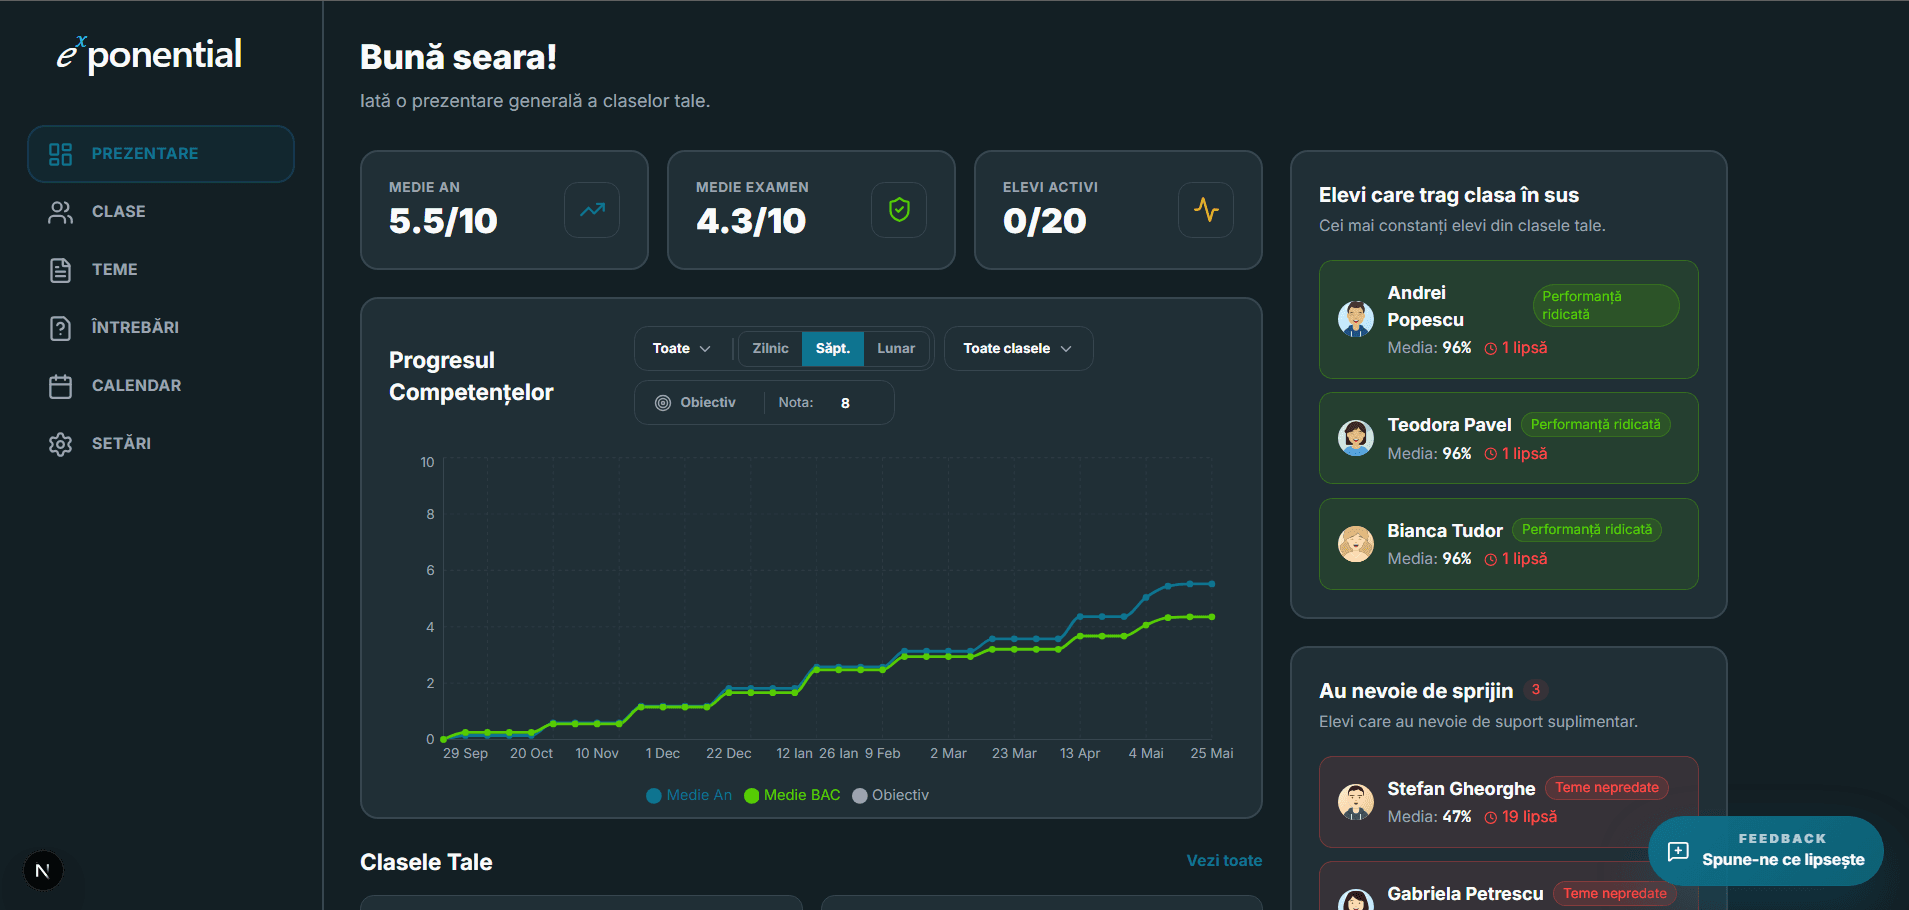Click Stefan's 19 lipsă absence text
Image resolution: width=1909 pixels, height=910 pixels.
pyautogui.click(x=1529, y=817)
